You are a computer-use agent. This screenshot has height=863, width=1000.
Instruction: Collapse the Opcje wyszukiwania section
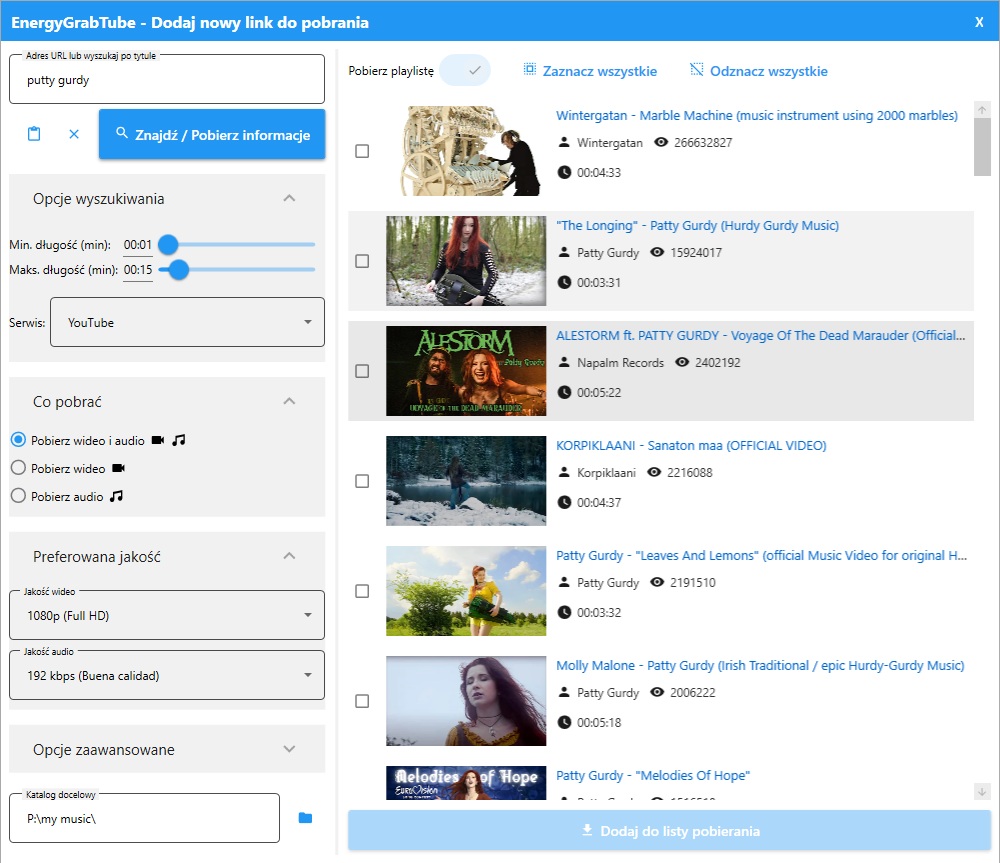click(x=289, y=198)
